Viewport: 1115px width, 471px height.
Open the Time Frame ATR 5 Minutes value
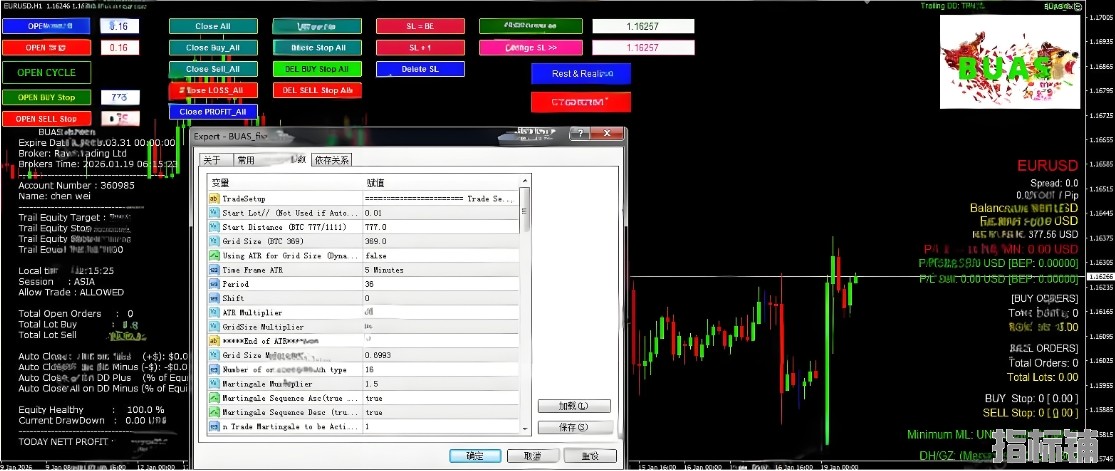(x=440, y=270)
